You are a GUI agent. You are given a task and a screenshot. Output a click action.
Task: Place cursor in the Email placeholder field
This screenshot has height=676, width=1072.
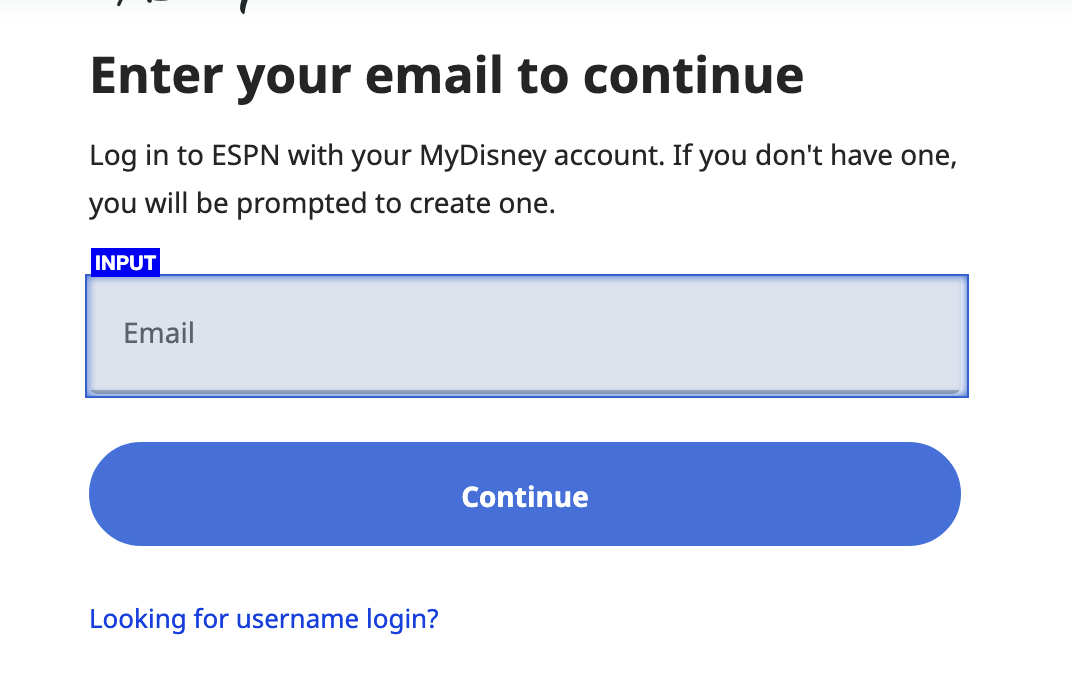point(400,334)
